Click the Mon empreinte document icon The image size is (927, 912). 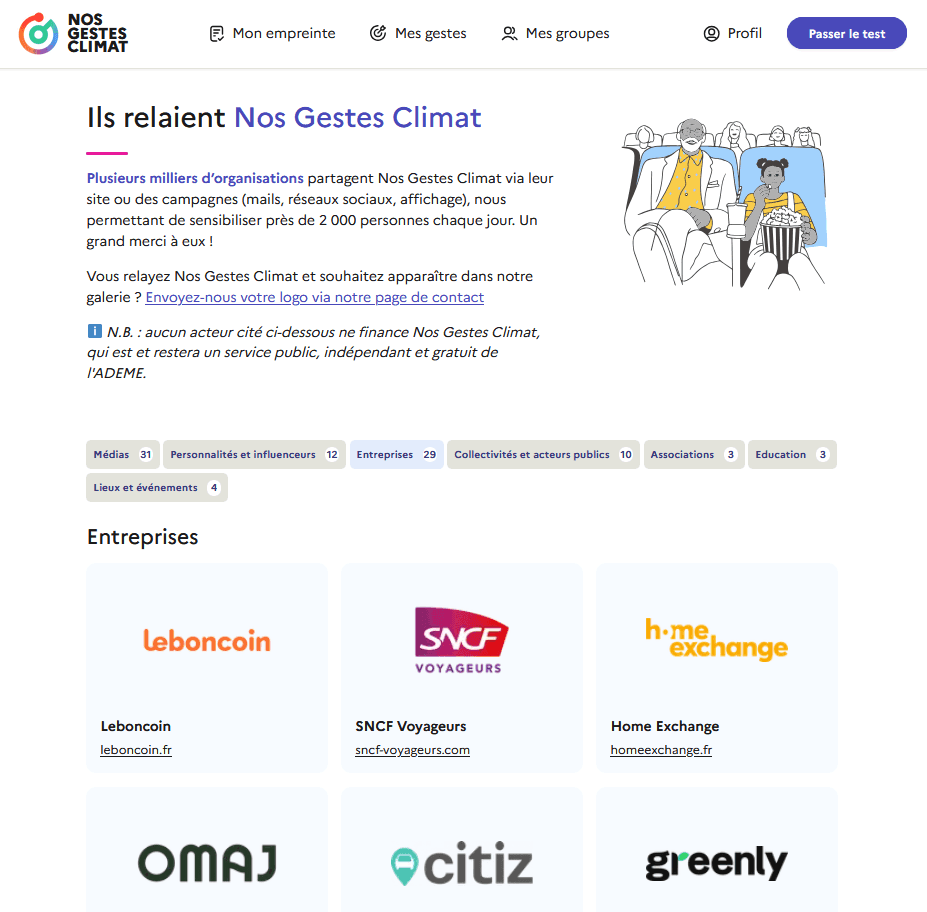coord(217,34)
